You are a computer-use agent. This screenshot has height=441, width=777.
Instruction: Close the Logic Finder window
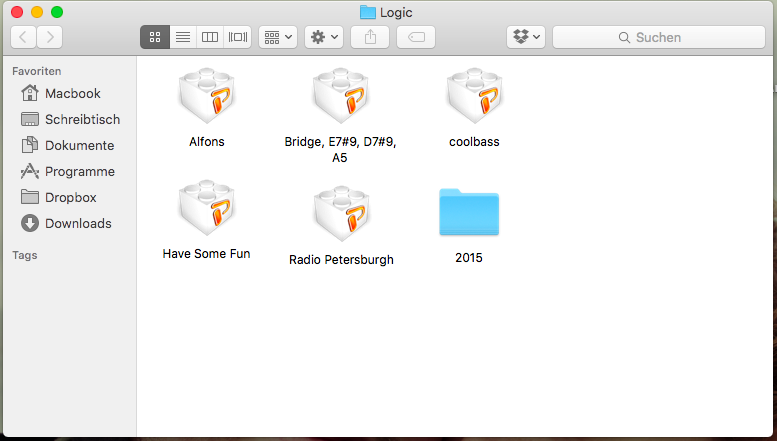(17, 12)
